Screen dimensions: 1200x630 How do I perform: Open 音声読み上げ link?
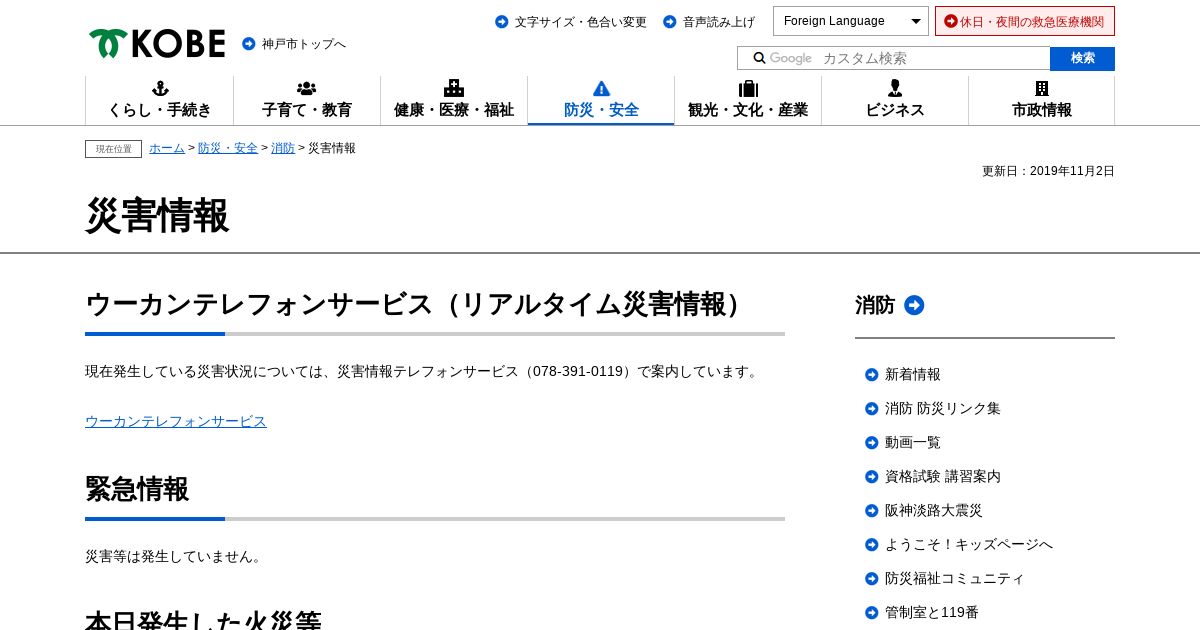click(719, 21)
